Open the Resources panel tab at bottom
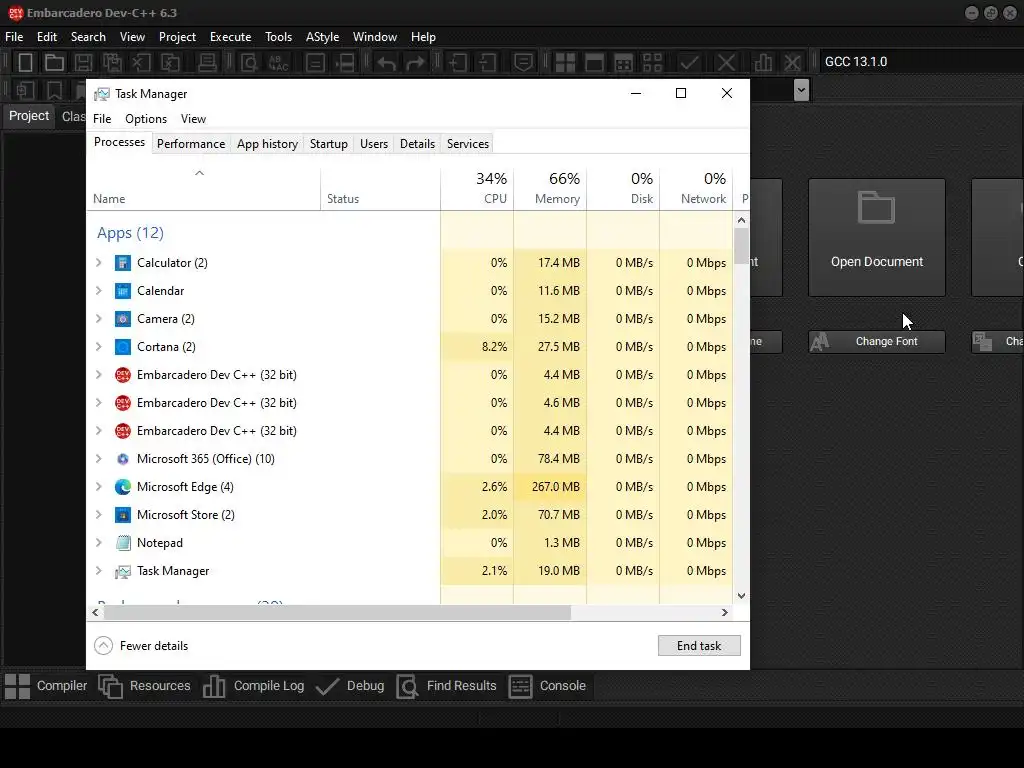This screenshot has height=768, width=1024. (144, 686)
